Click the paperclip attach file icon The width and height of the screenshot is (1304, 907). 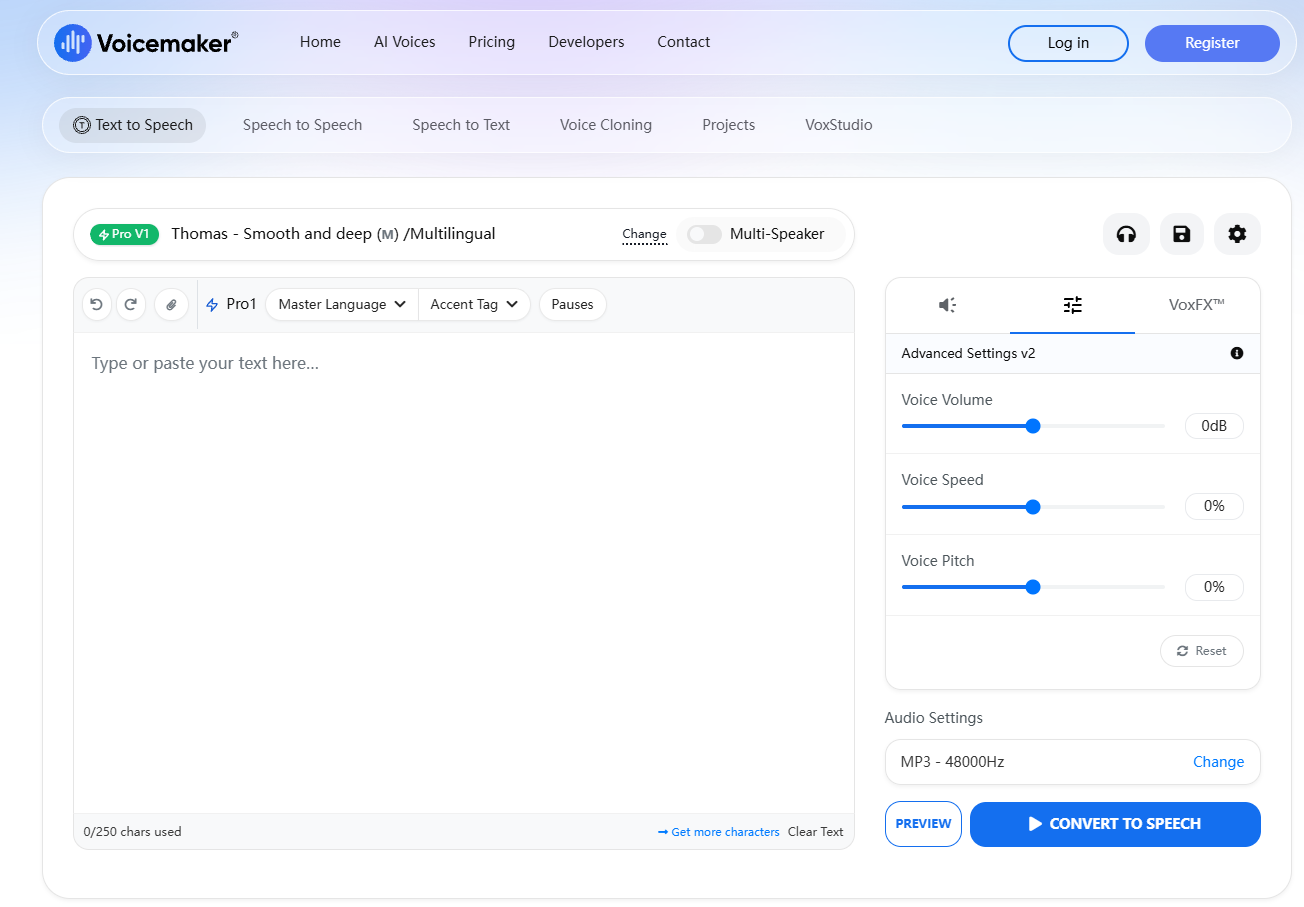click(171, 304)
